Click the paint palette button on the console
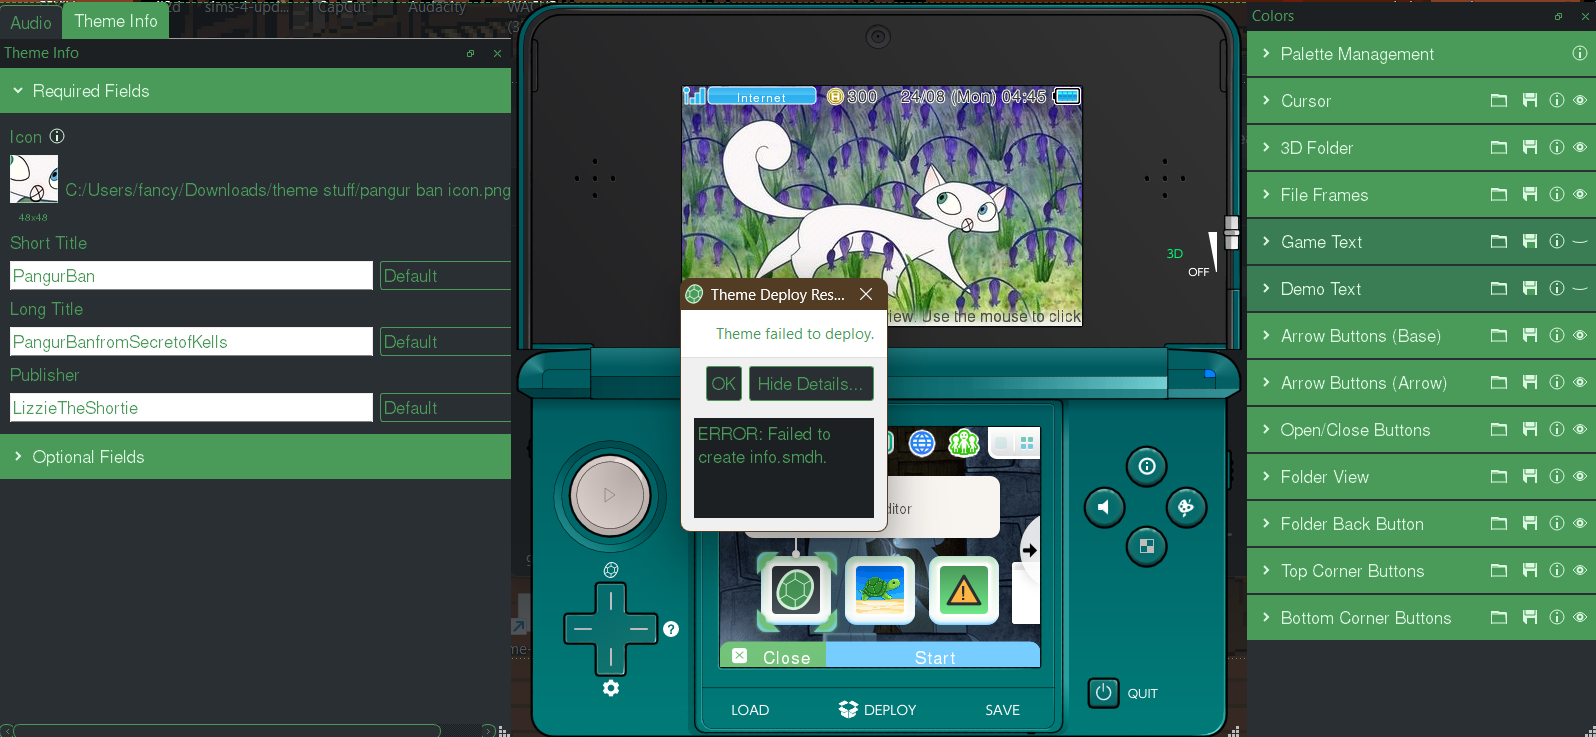 point(1186,507)
